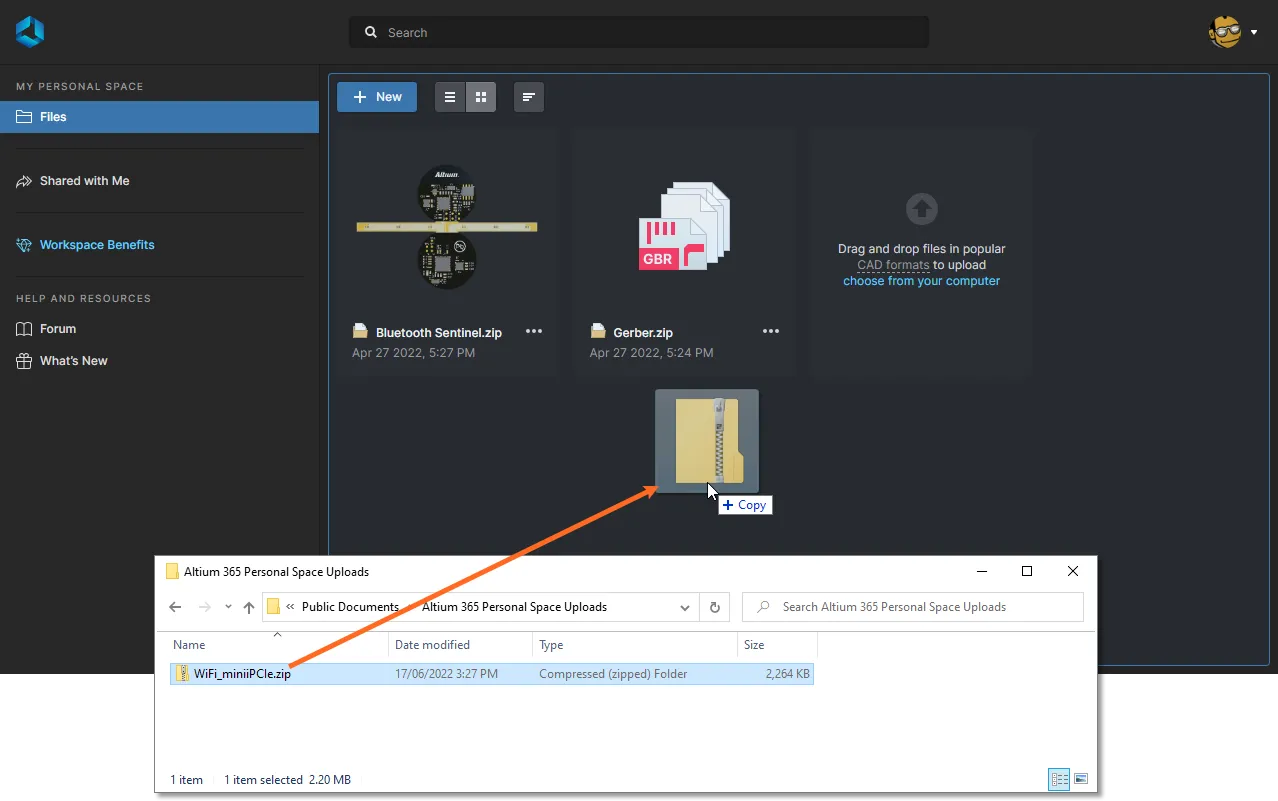Image resolution: width=1278 pixels, height=801 pixels.
Task: Click the Altium 365 logo
Action: coord(30,32)
